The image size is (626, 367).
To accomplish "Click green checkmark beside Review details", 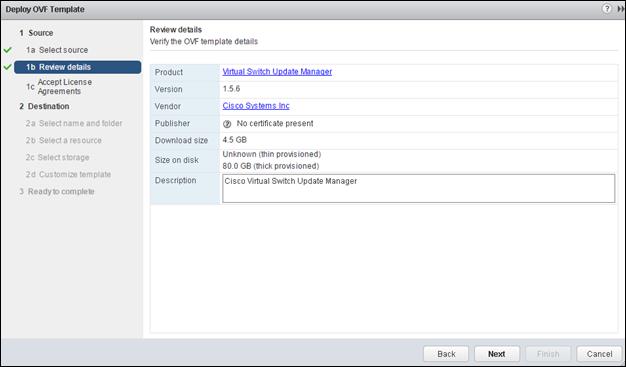I will (8, 67).
